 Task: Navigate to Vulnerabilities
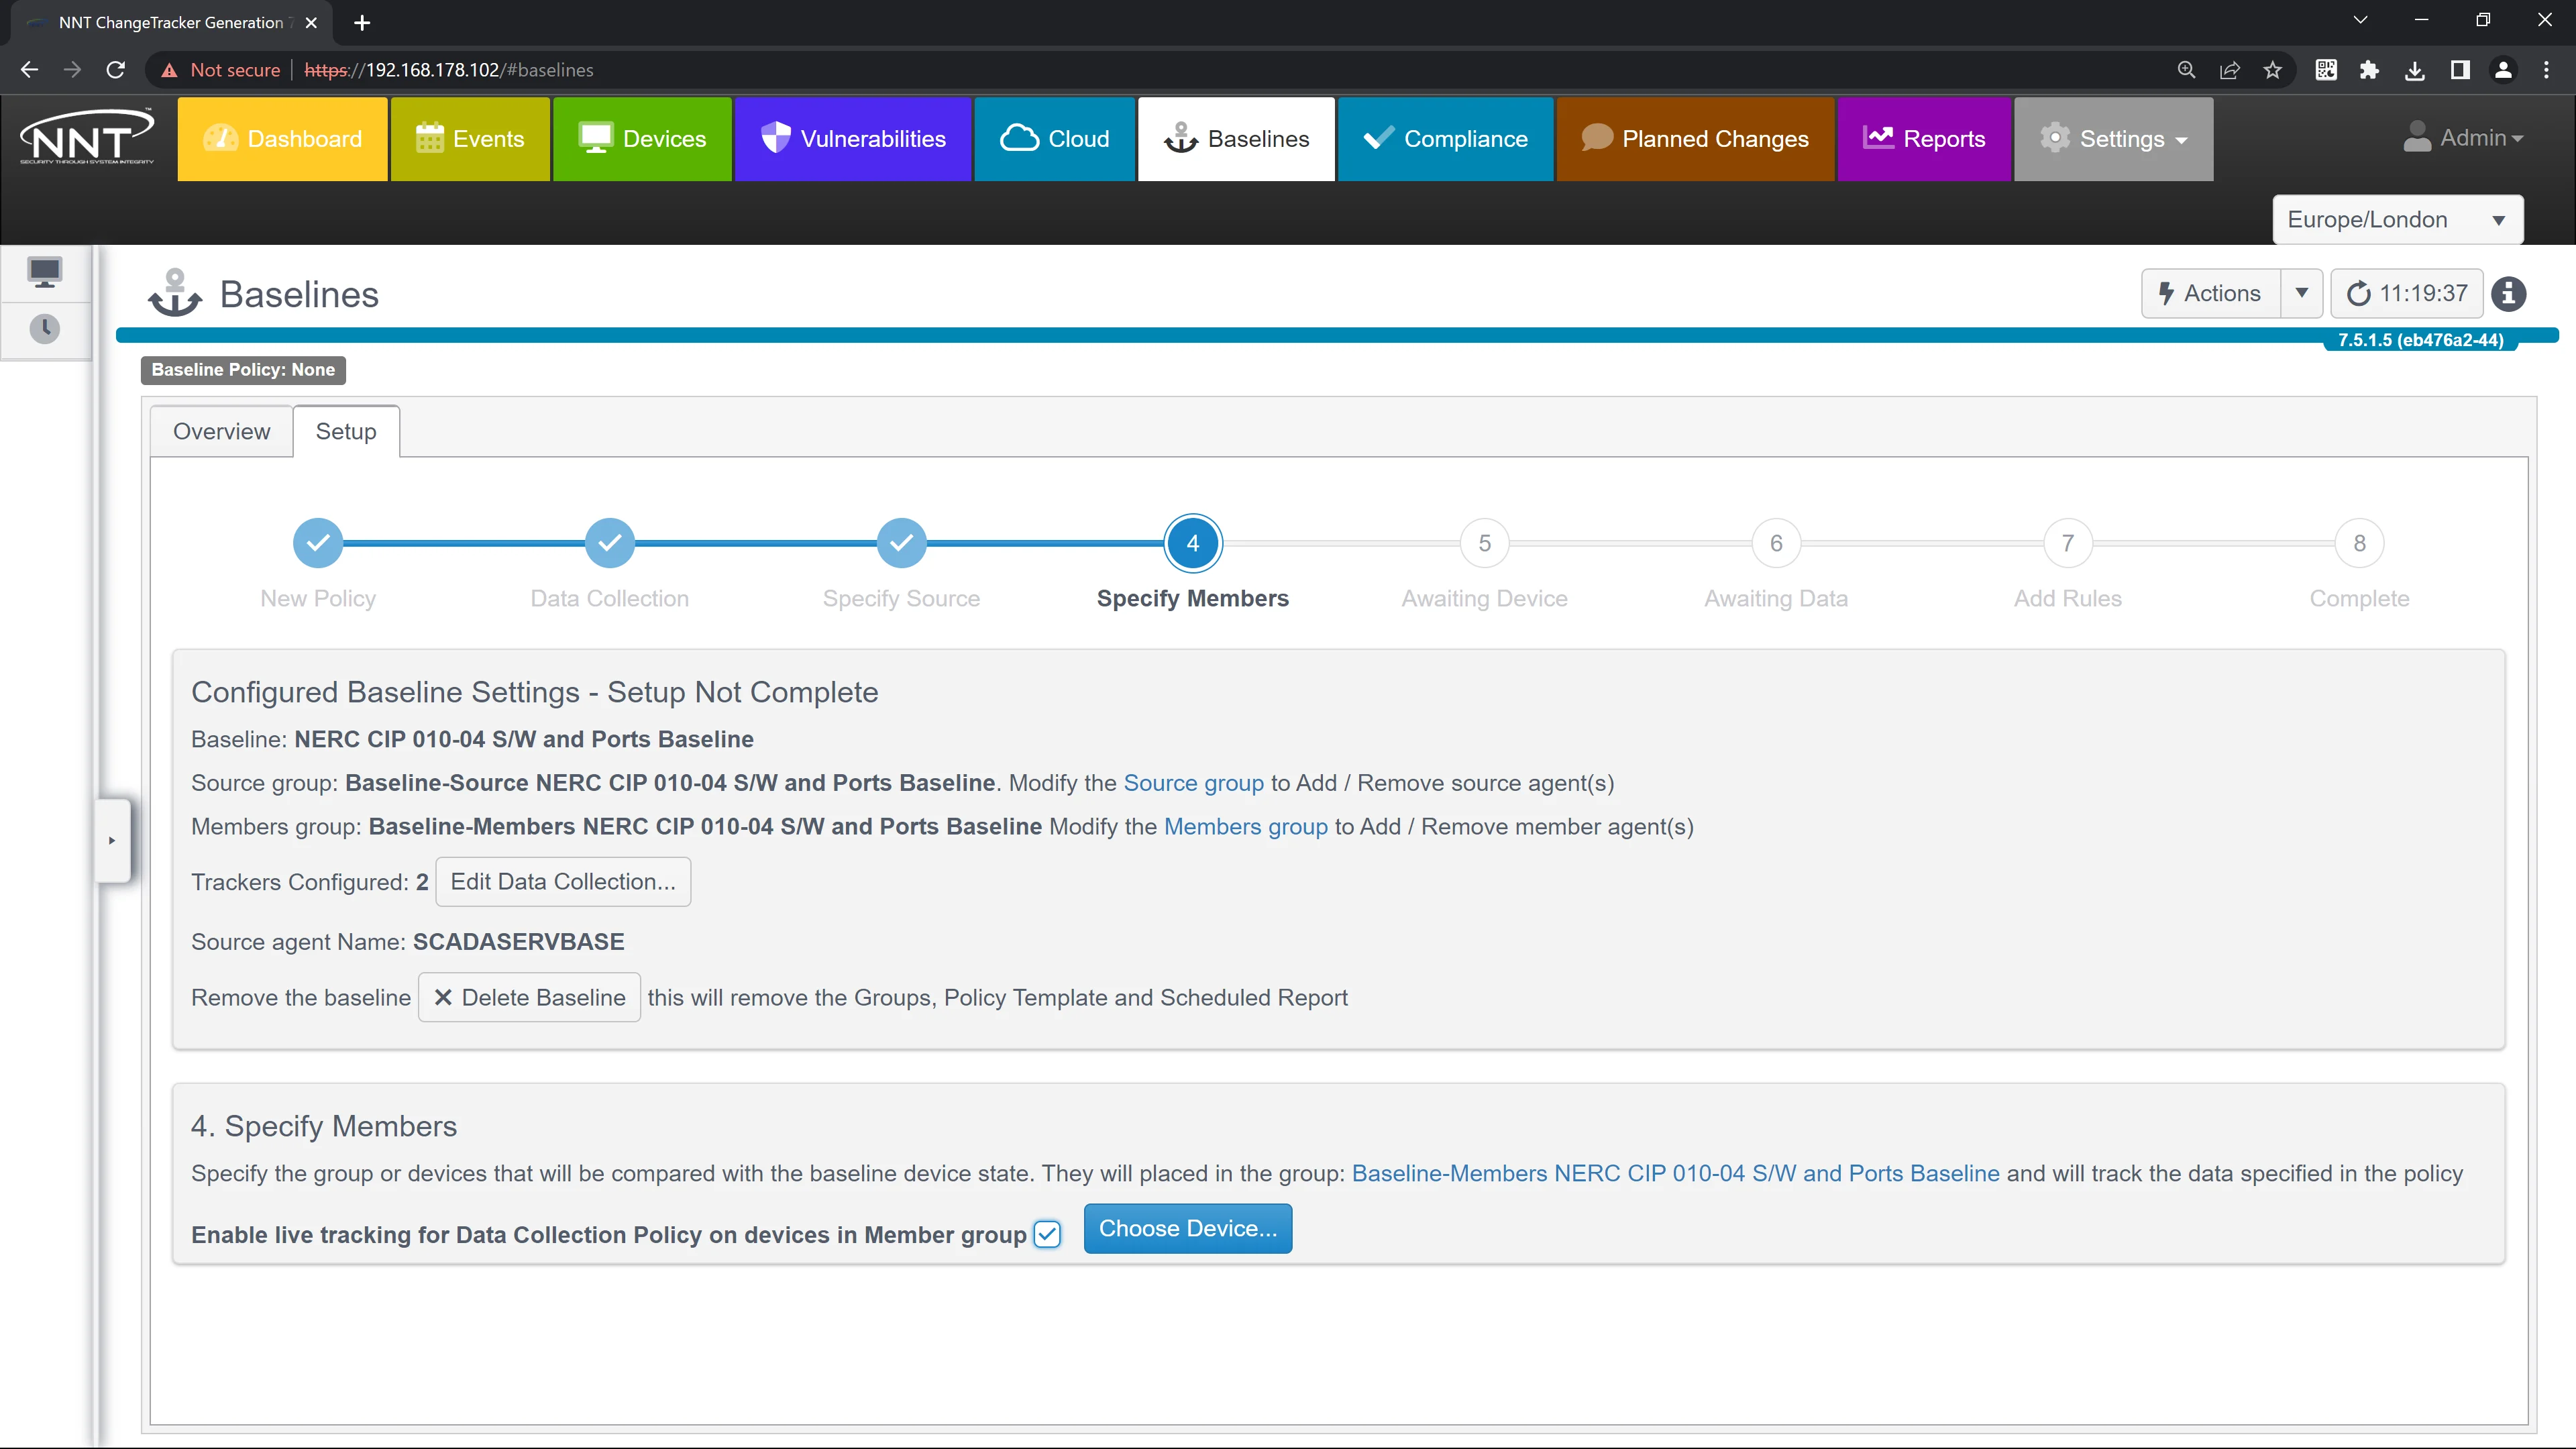[853, 139]
